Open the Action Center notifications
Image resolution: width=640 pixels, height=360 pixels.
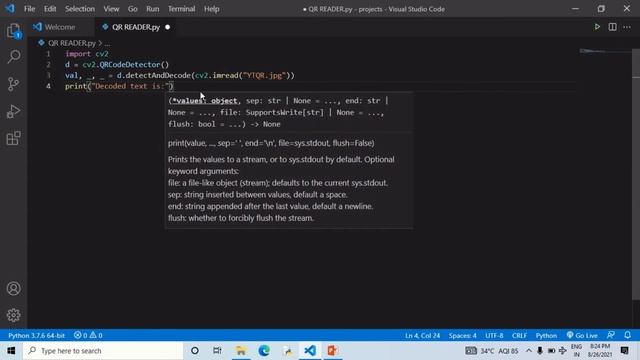point(624,351)
